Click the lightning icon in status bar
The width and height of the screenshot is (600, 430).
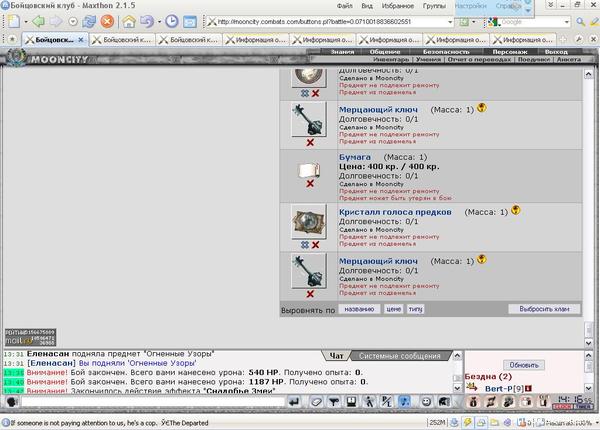(468, 422)
